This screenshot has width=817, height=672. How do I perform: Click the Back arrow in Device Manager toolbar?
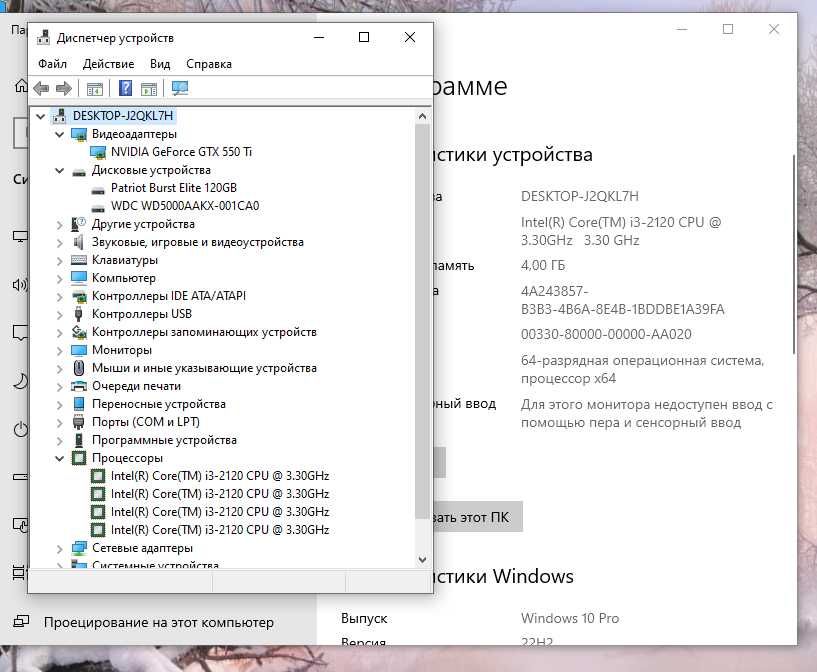point(41,89)
